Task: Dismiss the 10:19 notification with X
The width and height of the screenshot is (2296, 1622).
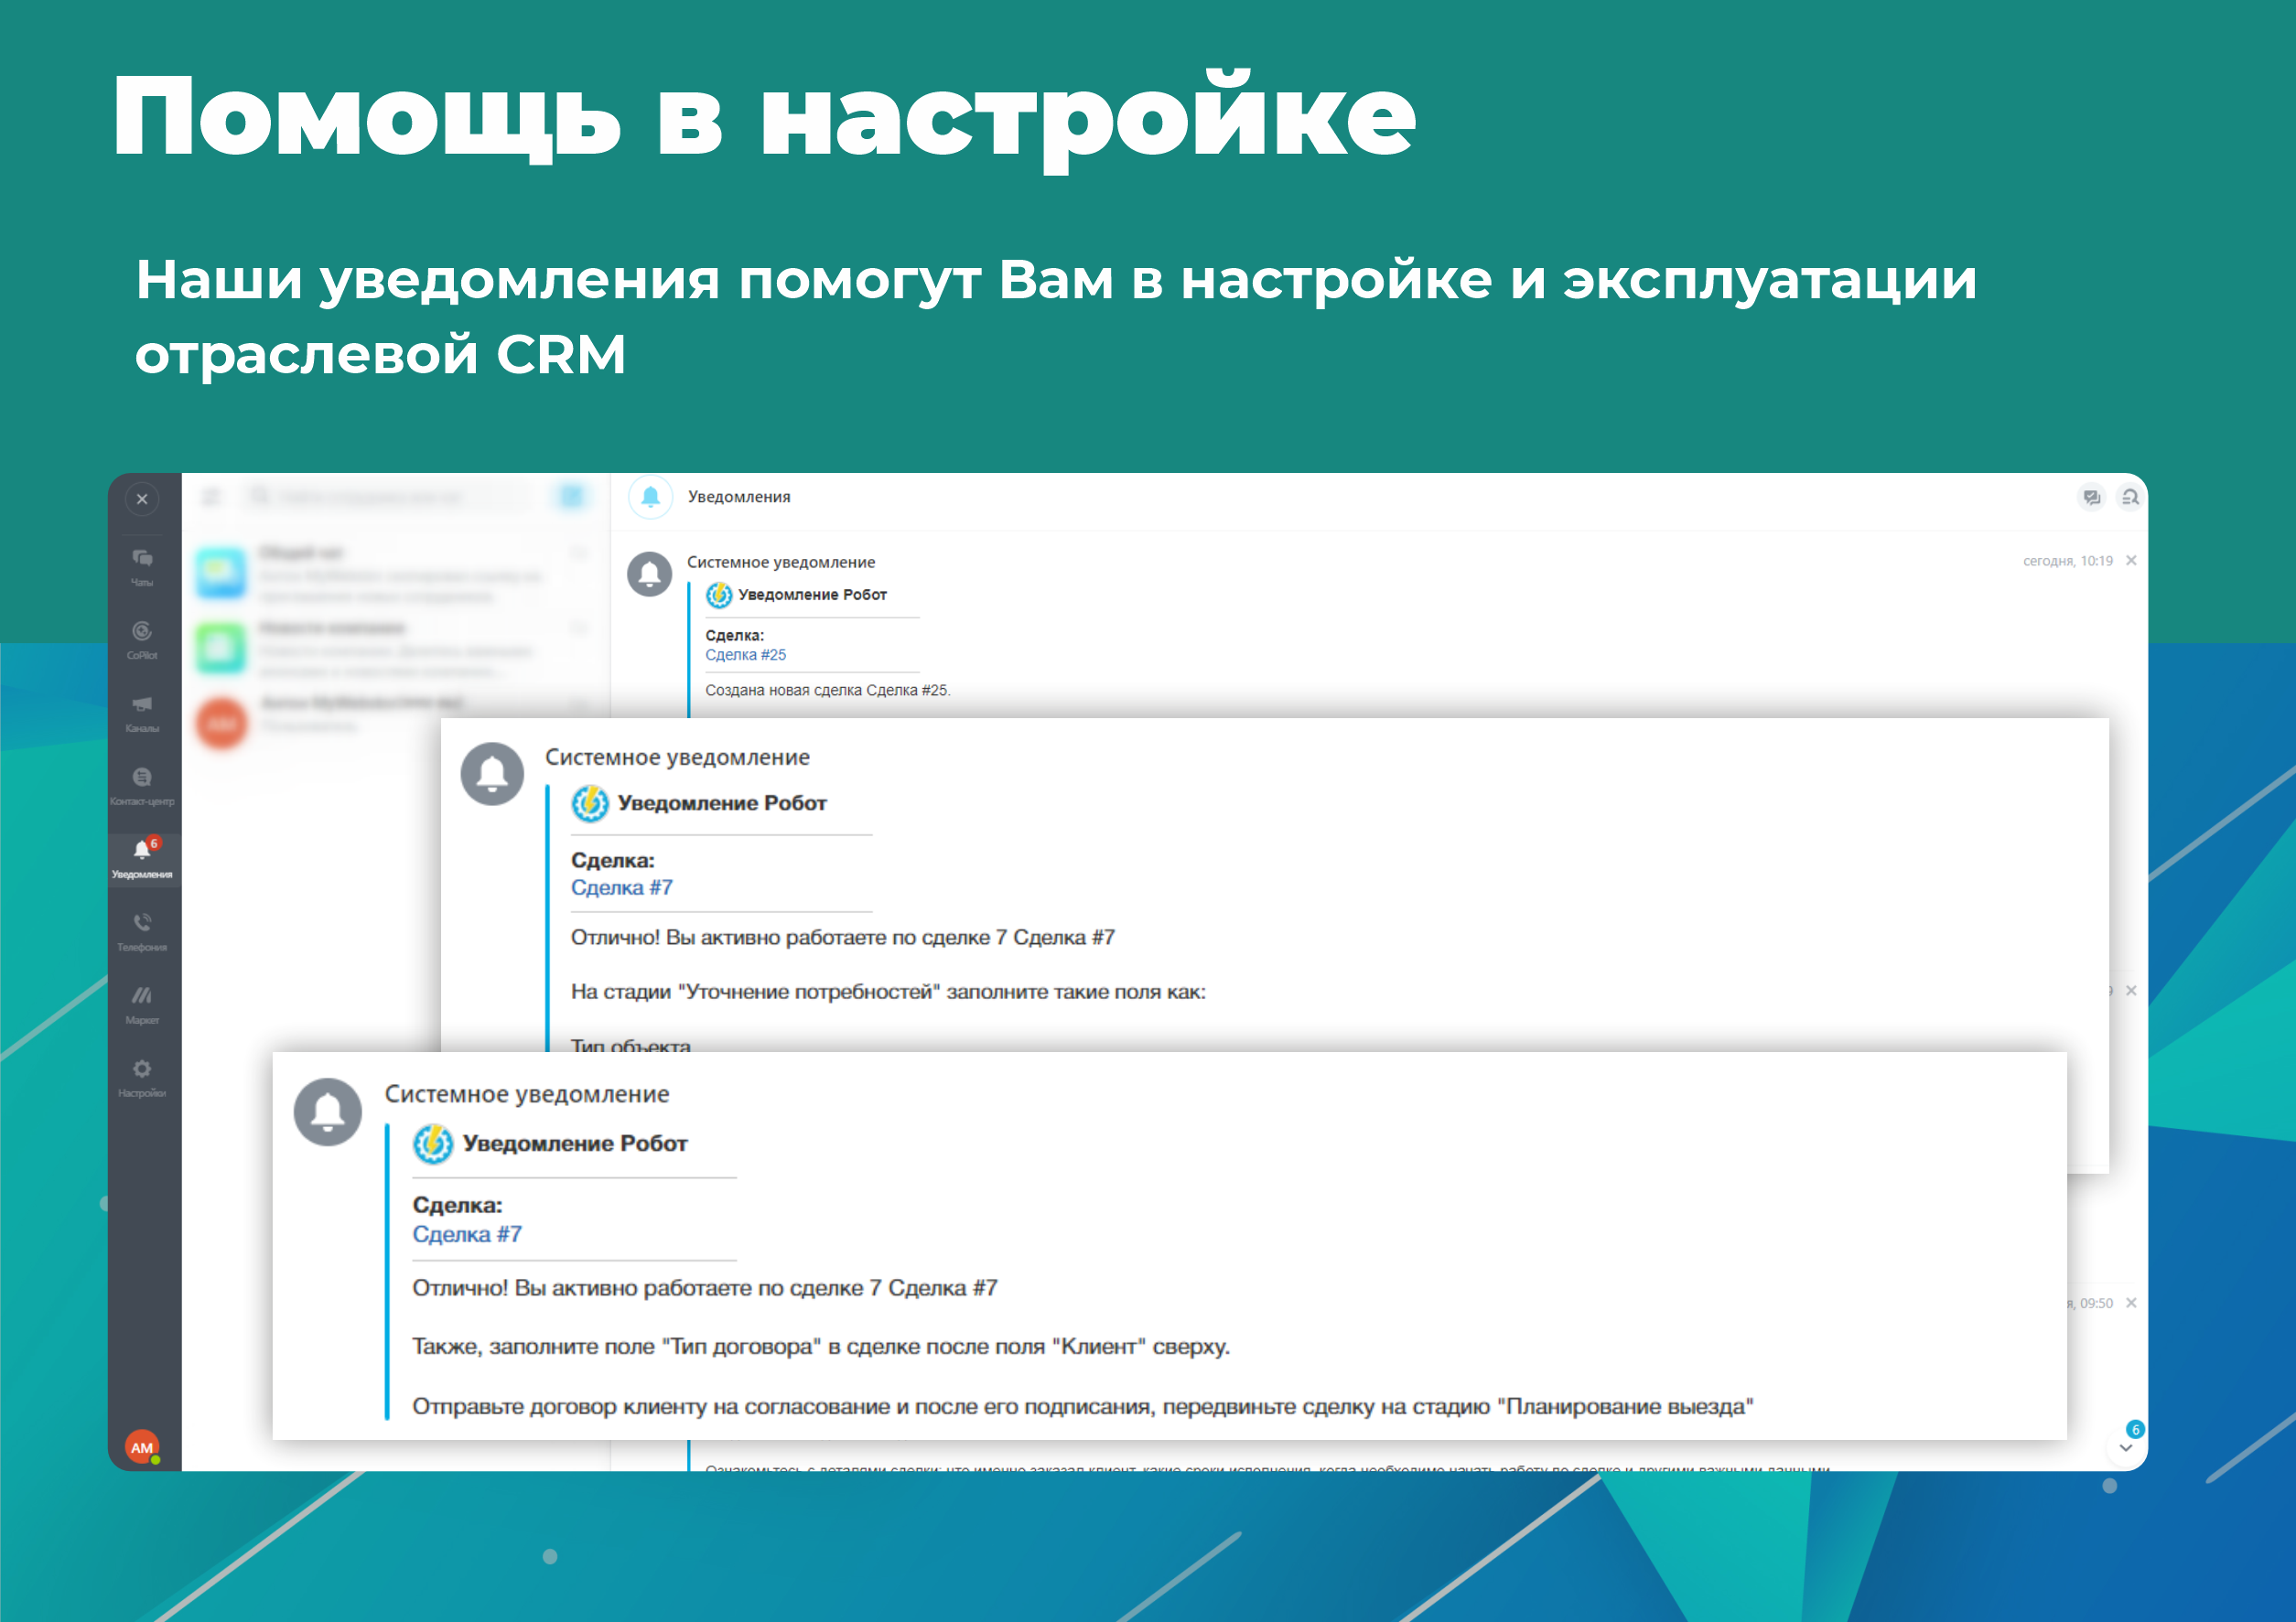Action: coord(2131,560)
